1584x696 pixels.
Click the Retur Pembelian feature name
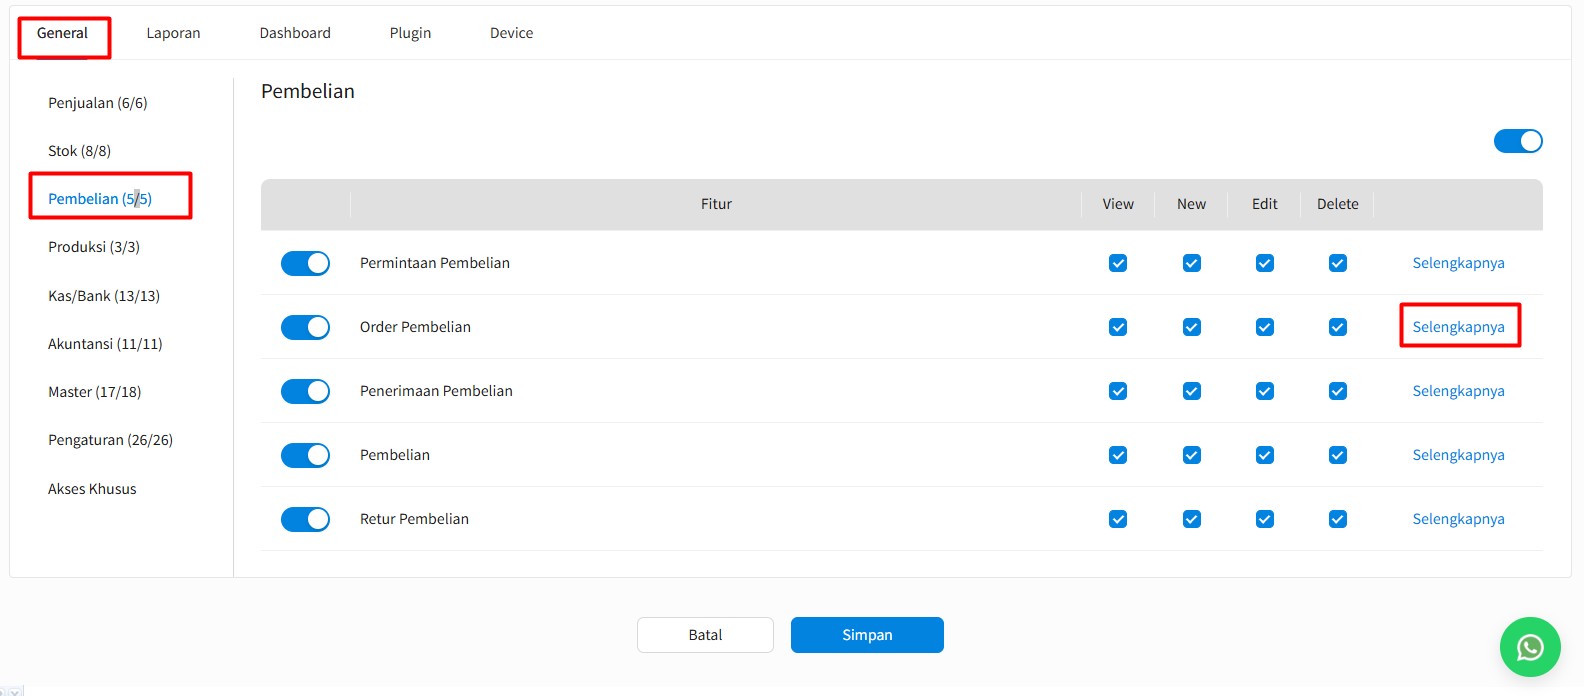pyautogui.click(x=414, y=519)
